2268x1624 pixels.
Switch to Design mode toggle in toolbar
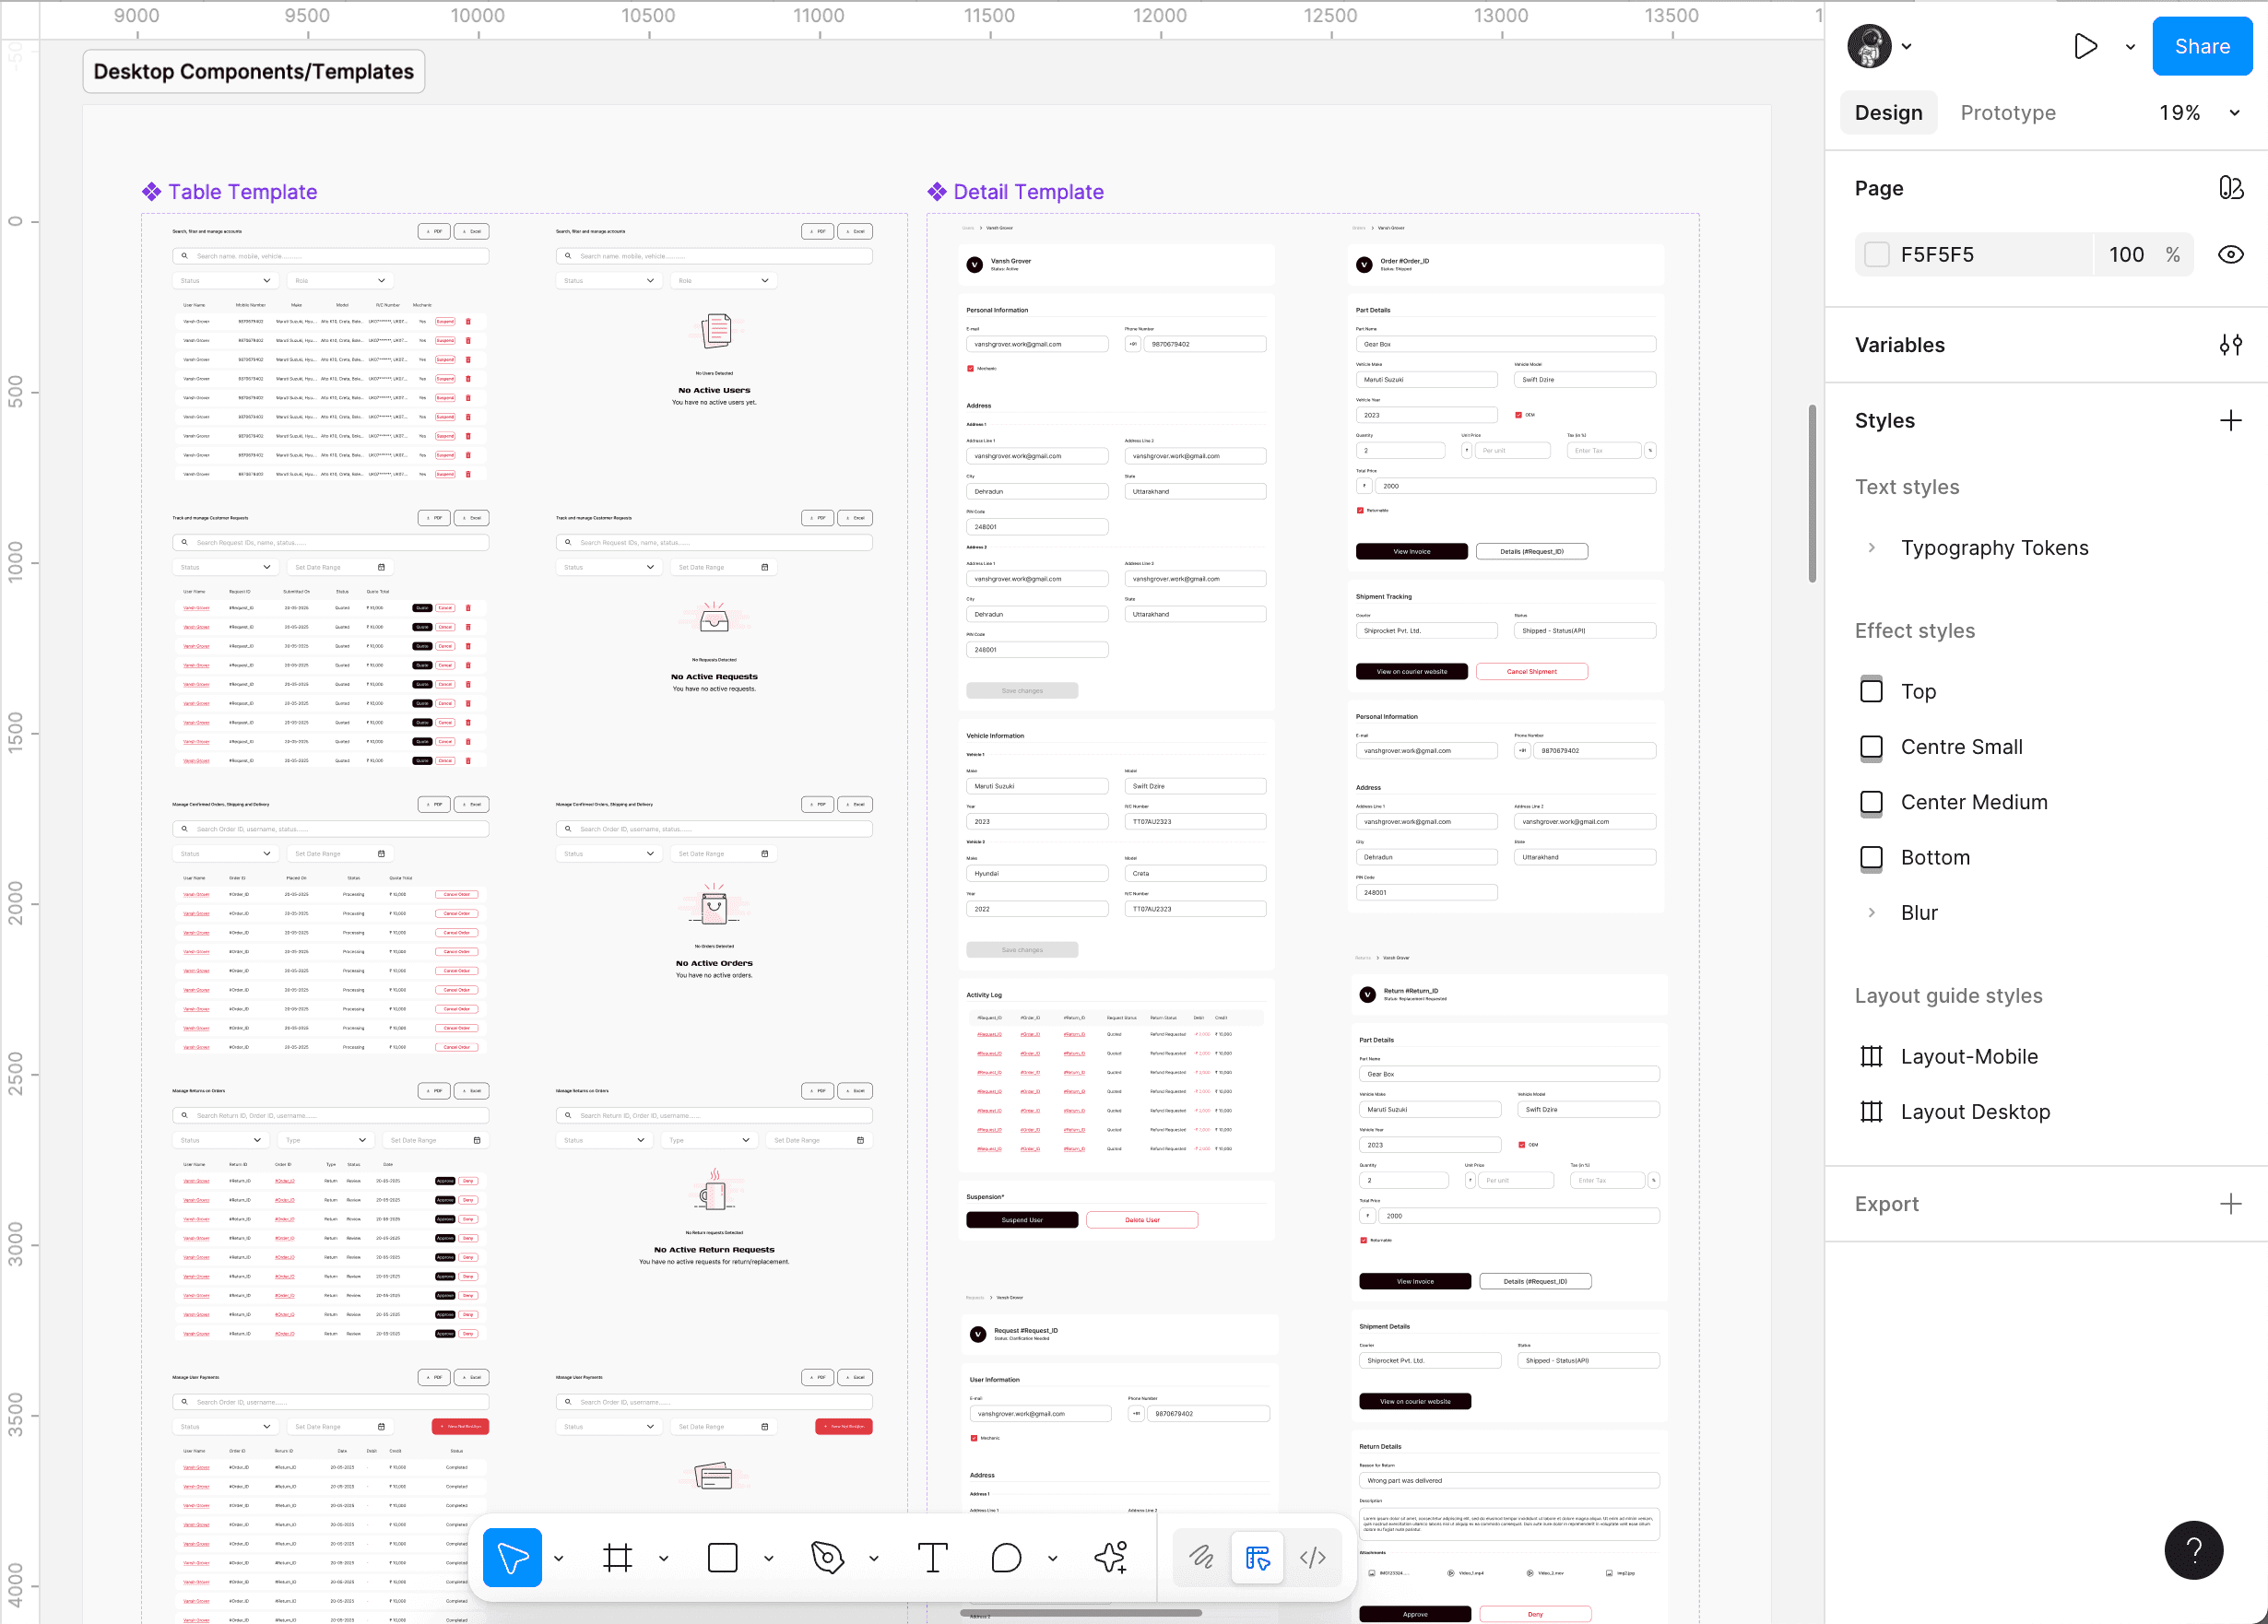1257,1557
